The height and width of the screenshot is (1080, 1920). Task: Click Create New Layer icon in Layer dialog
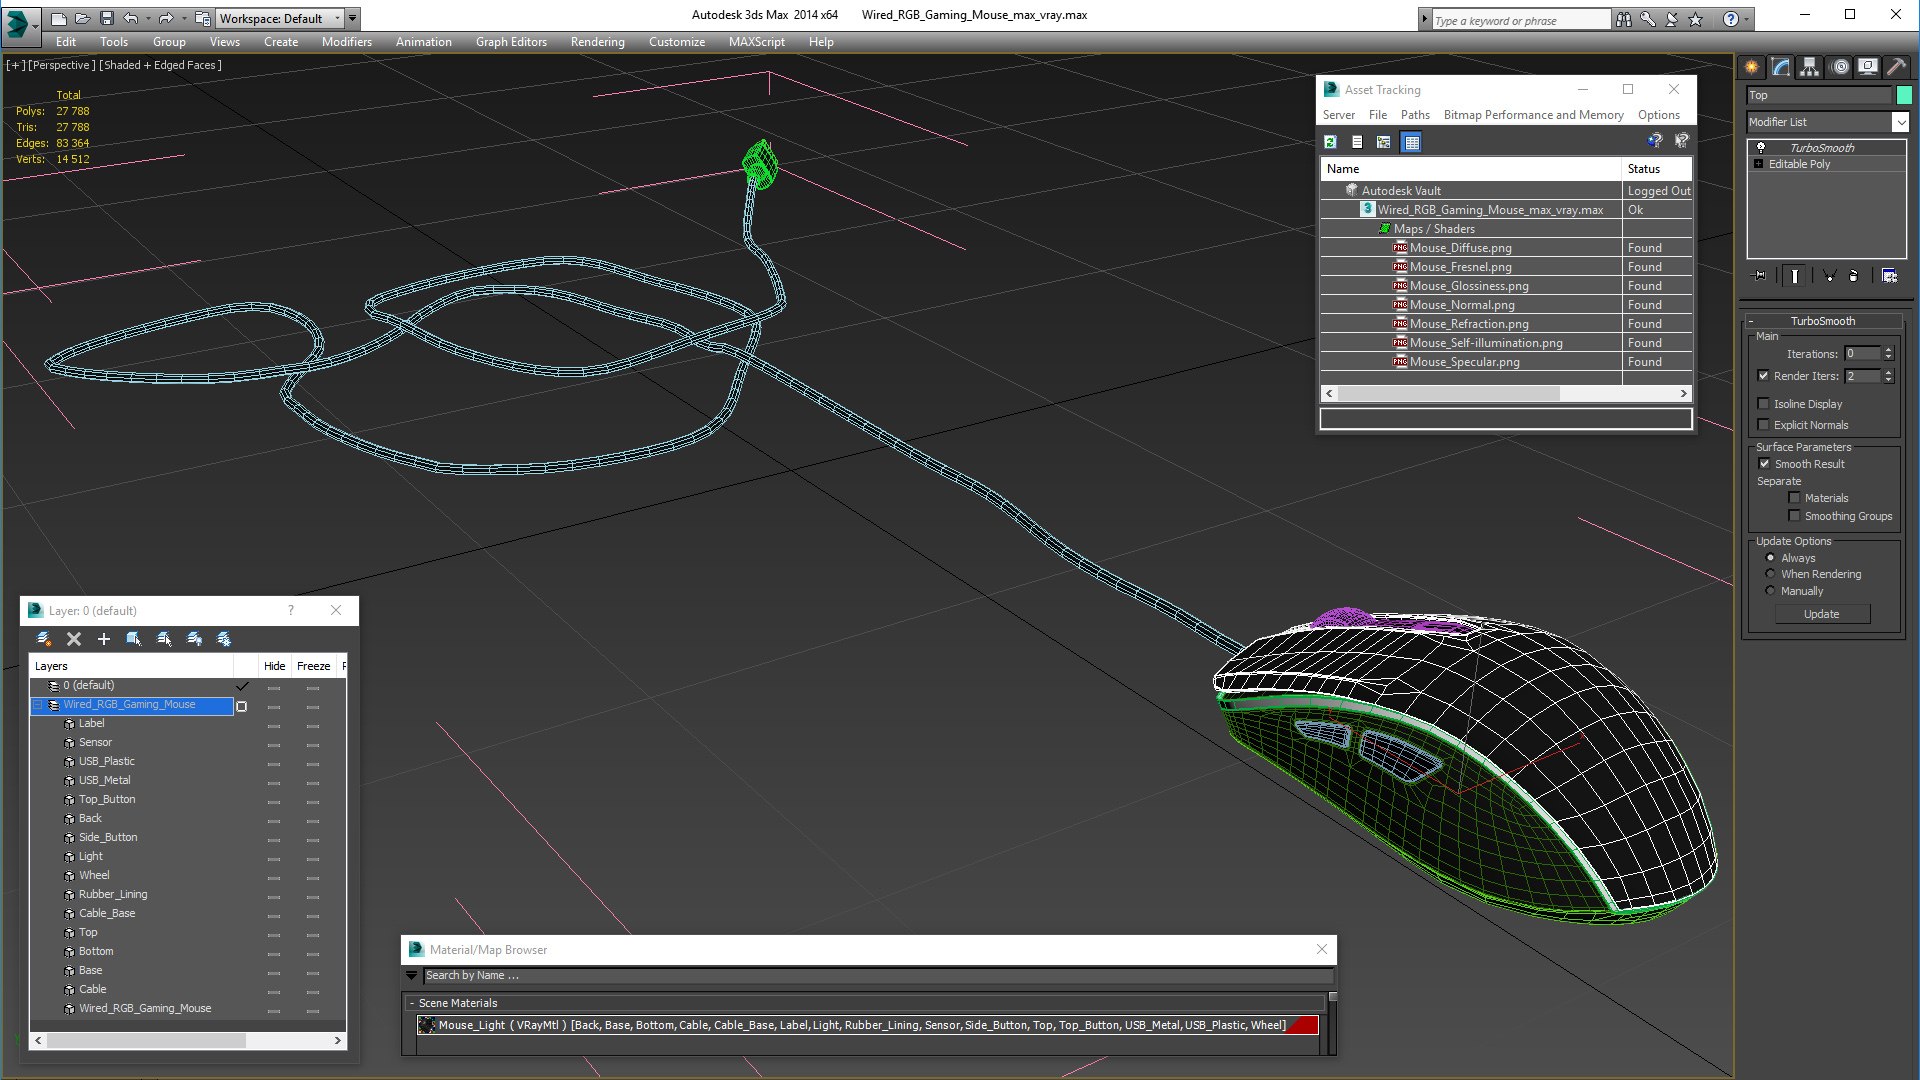tap(44, 639)
